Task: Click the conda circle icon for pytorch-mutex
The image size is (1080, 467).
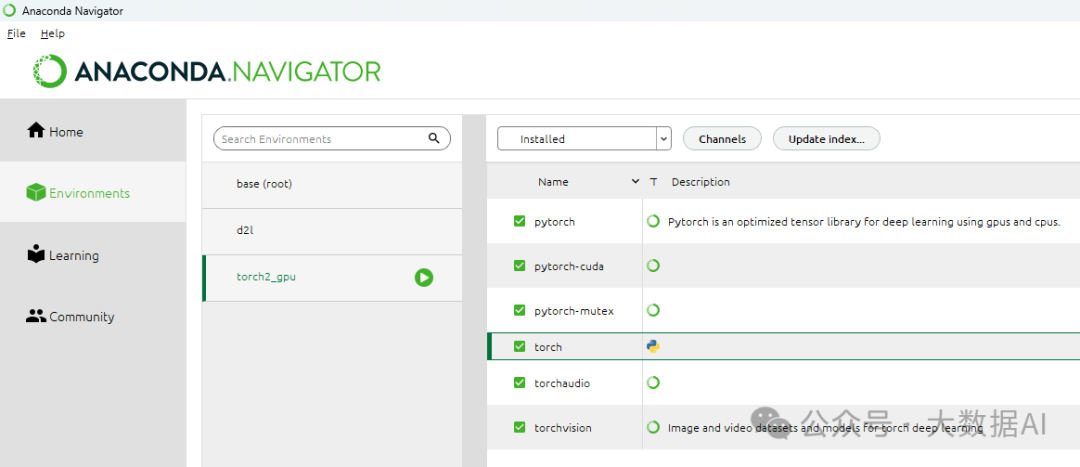Action: click(x=653, y=310)
